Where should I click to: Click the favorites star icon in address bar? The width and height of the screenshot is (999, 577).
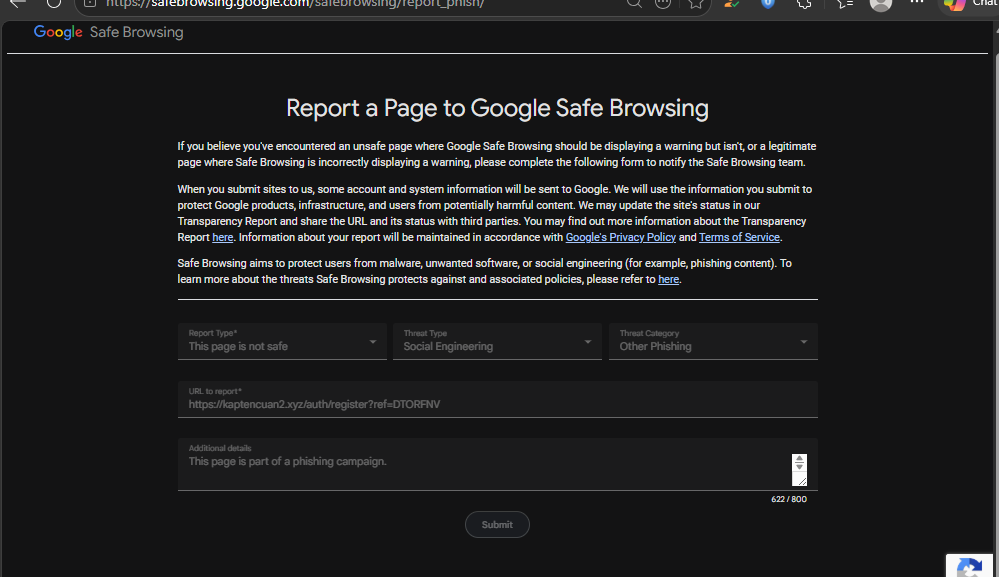[x=696, y=3]
